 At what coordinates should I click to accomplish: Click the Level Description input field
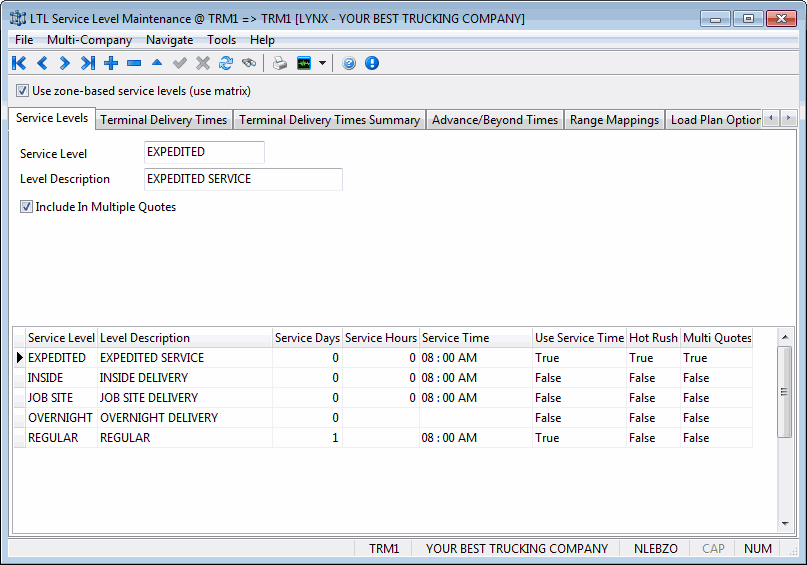pyautogui.click(x=243, y=179)
